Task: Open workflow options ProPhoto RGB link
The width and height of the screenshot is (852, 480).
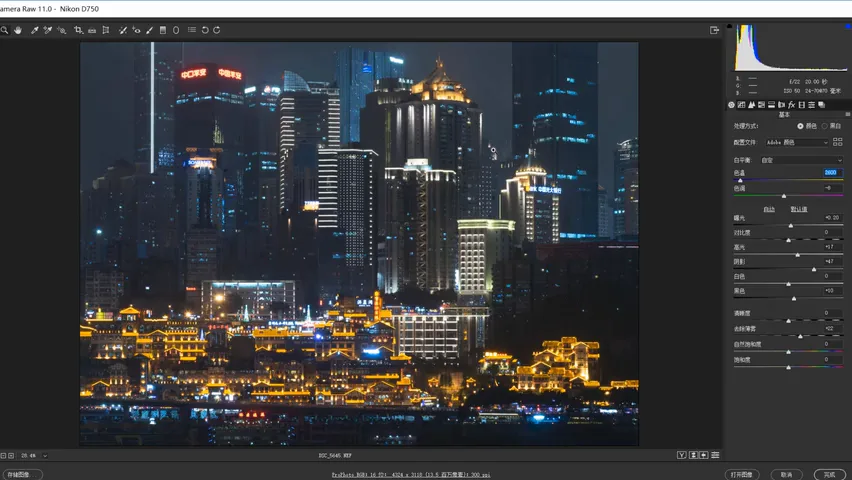Action: coord(411,475)
